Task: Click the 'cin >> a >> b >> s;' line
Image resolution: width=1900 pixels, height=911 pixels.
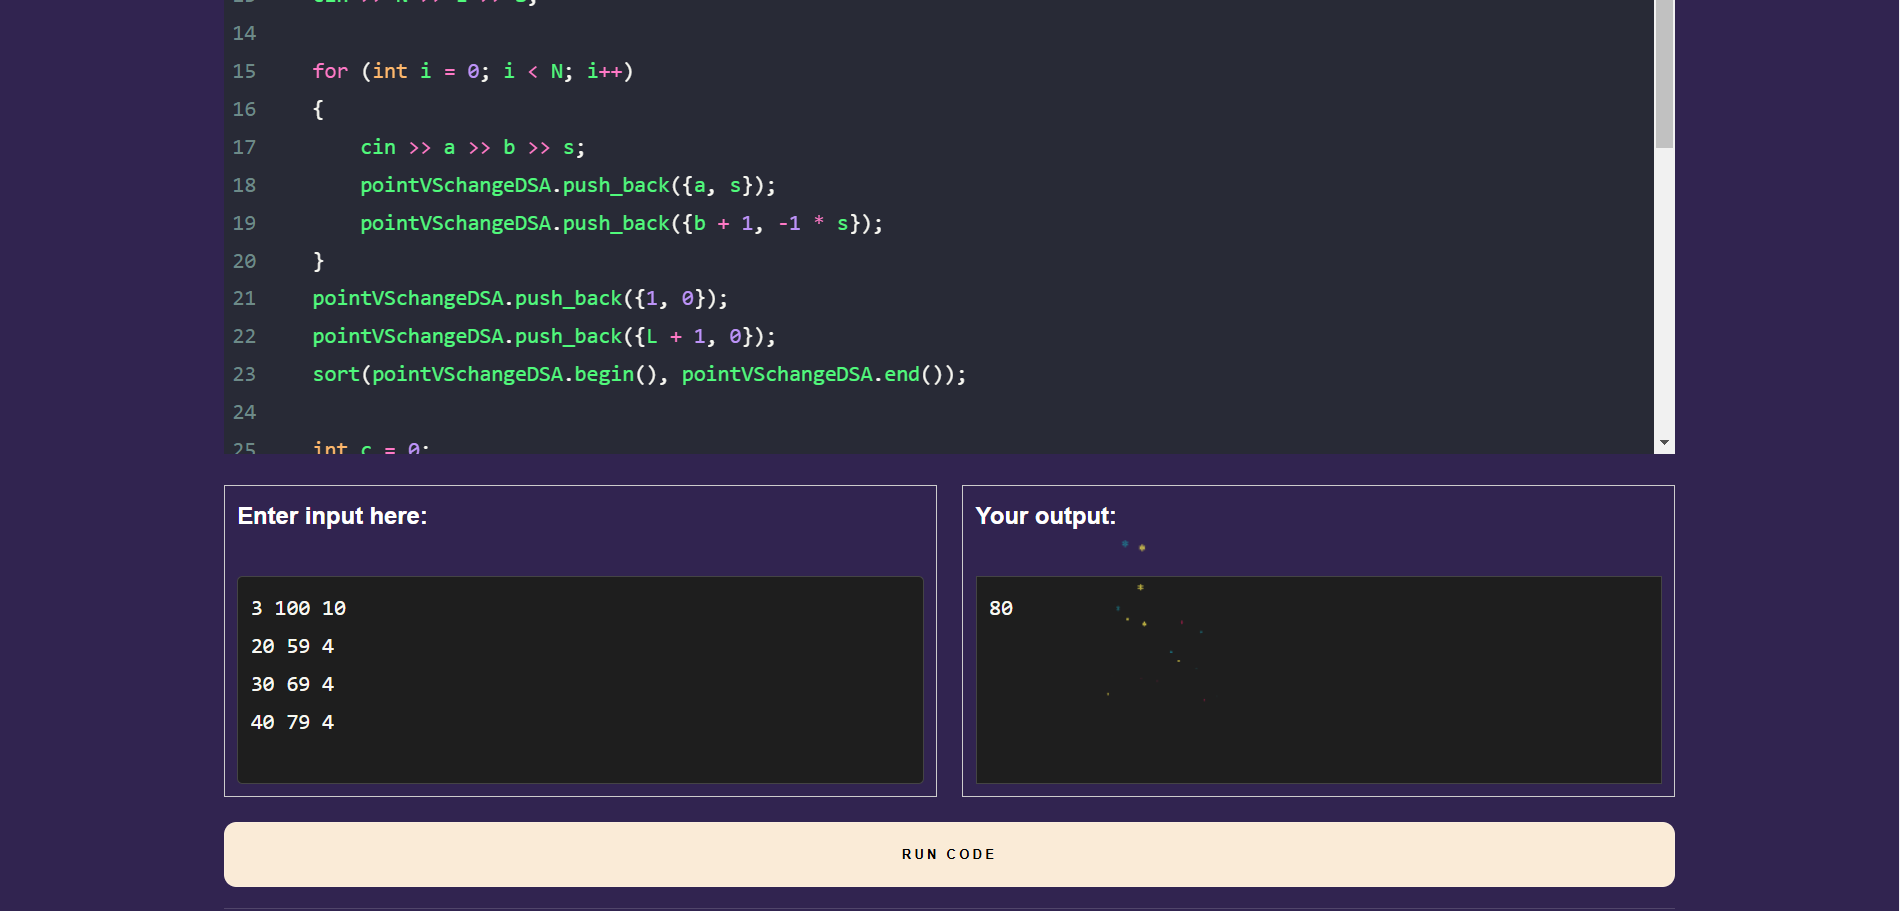Action: pos(472,147)
